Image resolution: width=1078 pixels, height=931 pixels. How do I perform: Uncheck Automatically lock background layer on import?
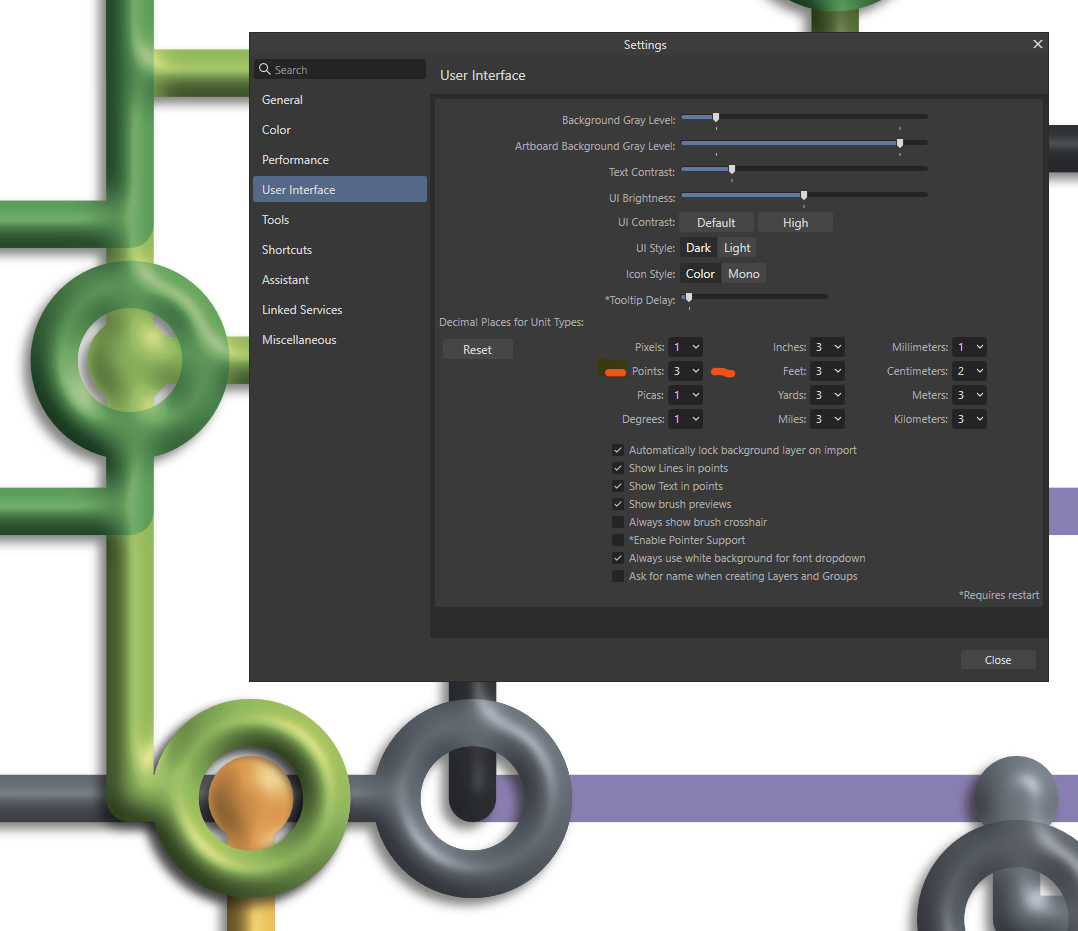[x=618, y=450]
